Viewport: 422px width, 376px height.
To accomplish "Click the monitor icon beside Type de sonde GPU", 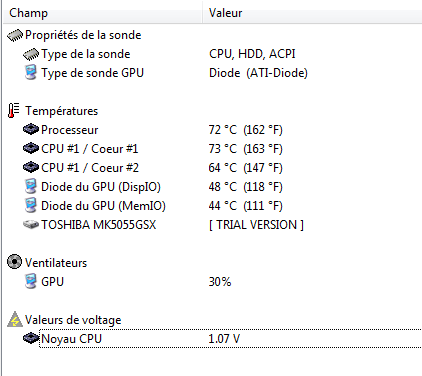I will [31, 73].
